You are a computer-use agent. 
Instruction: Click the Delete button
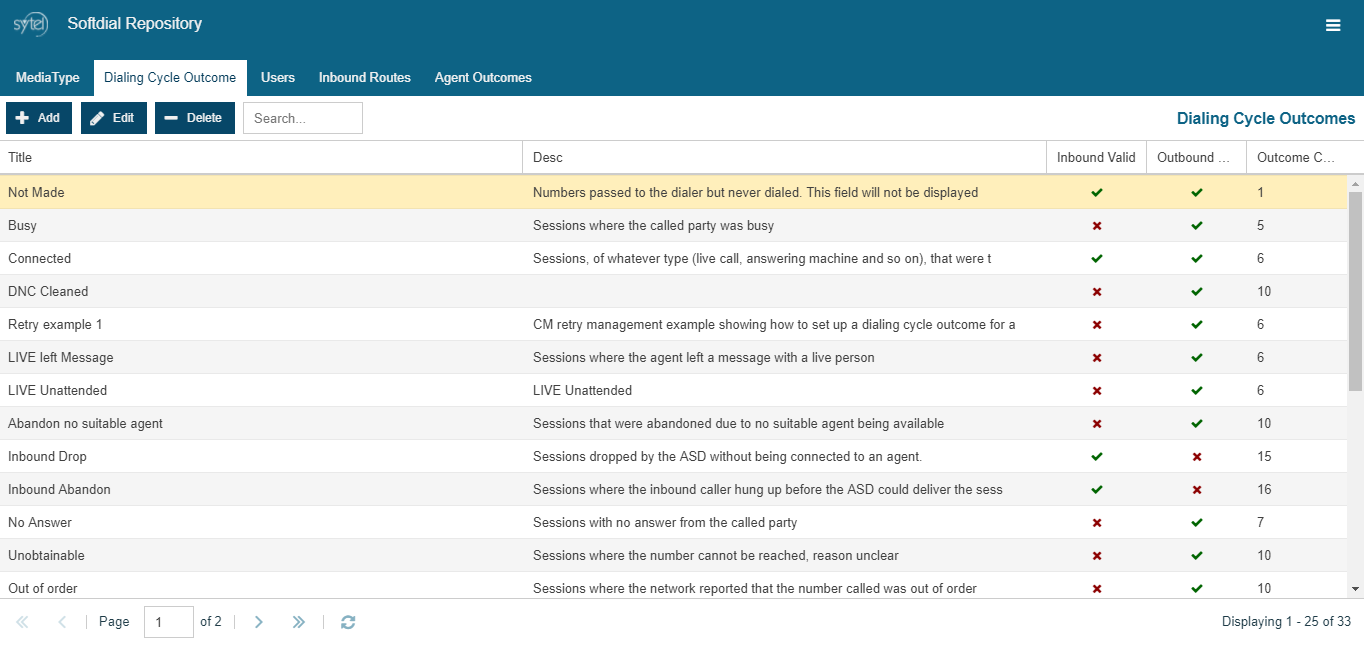click(x=195, y=118)
